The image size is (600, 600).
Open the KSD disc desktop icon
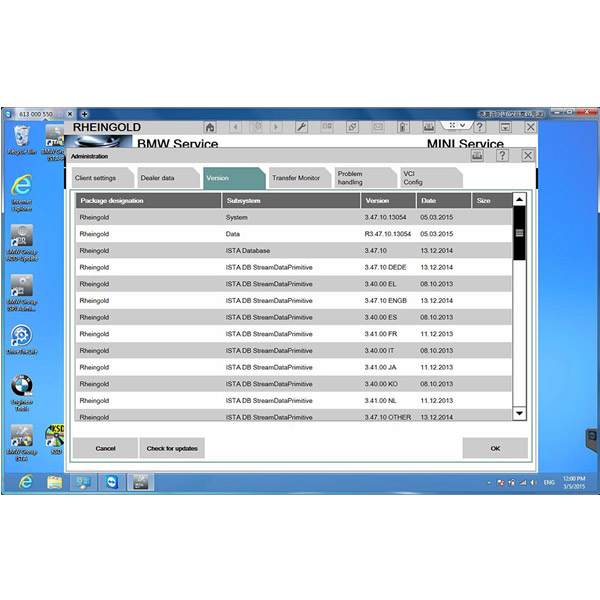pyautogui.click(x=55, y=439)
